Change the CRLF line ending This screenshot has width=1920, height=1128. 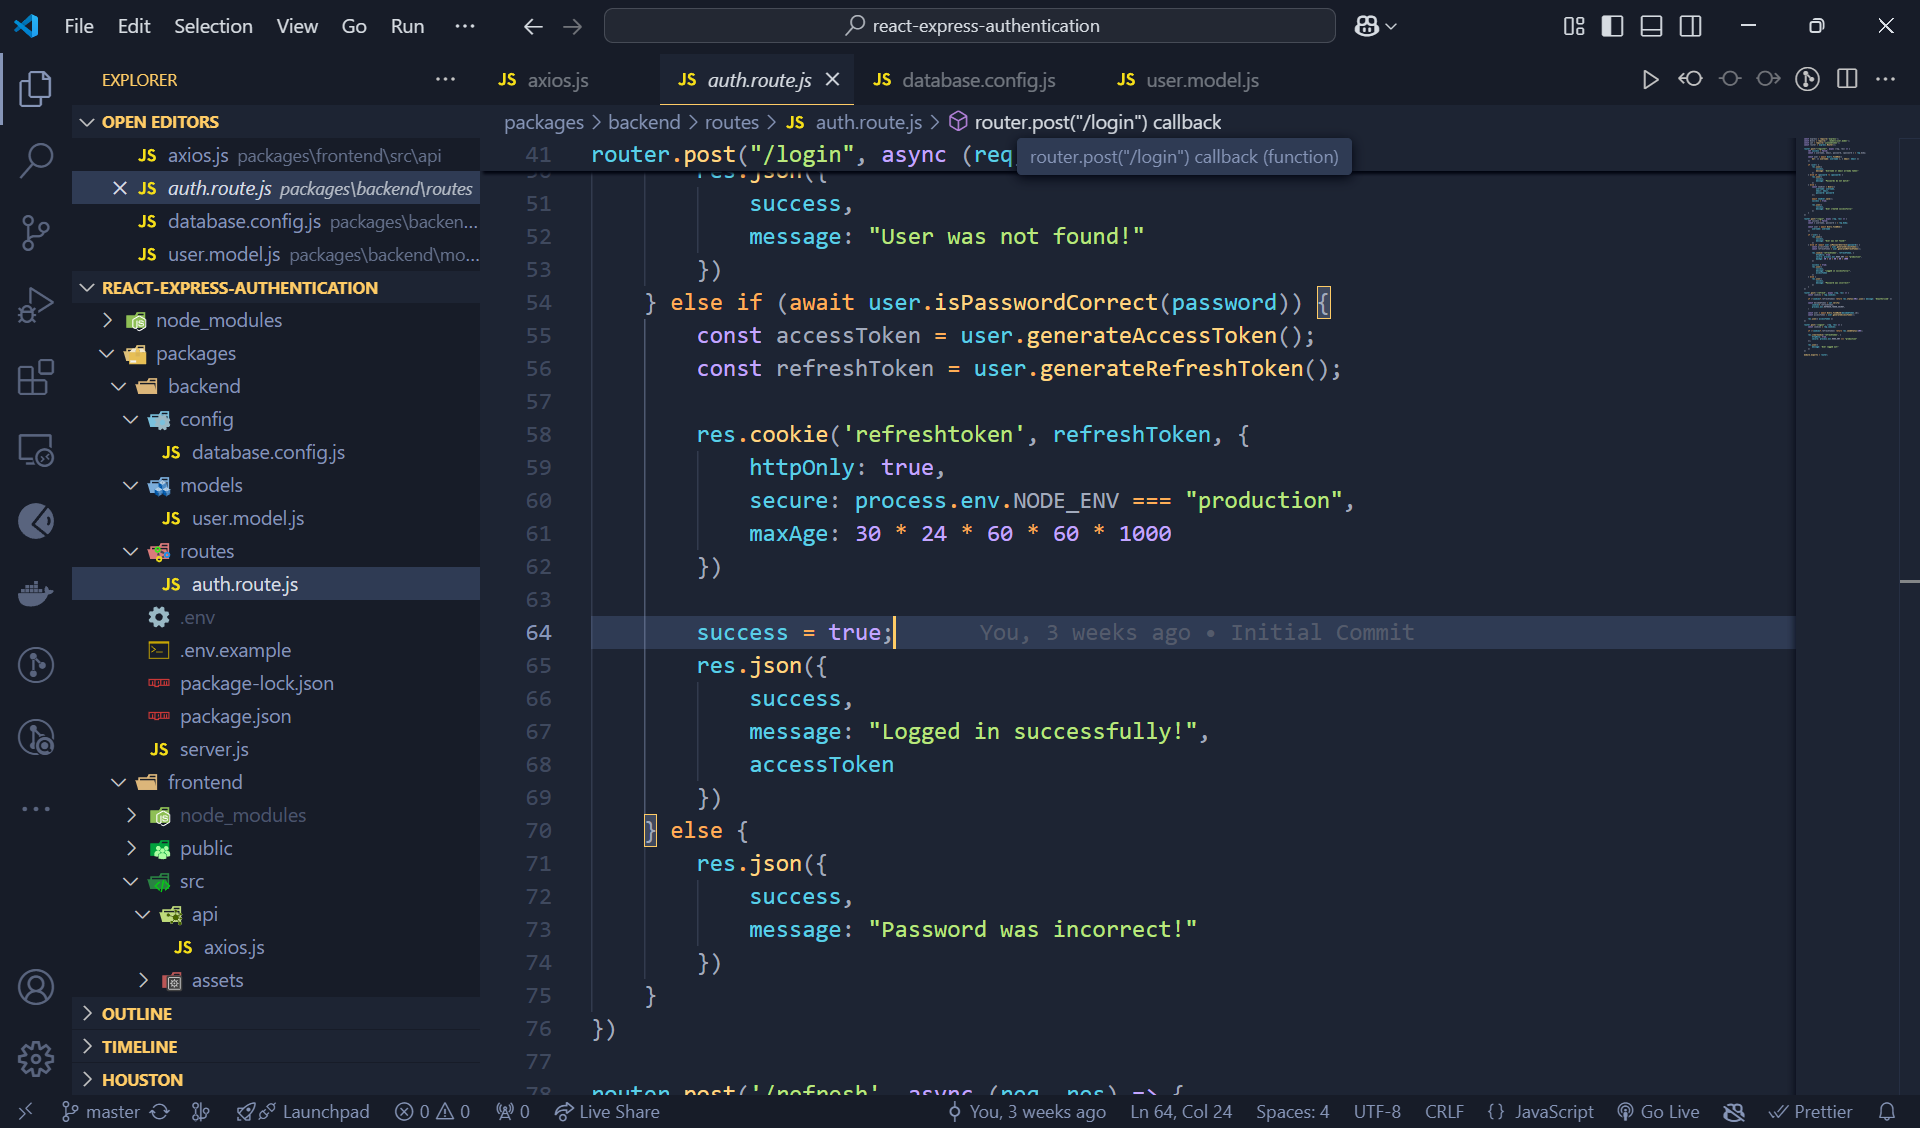(1444, 1112)
